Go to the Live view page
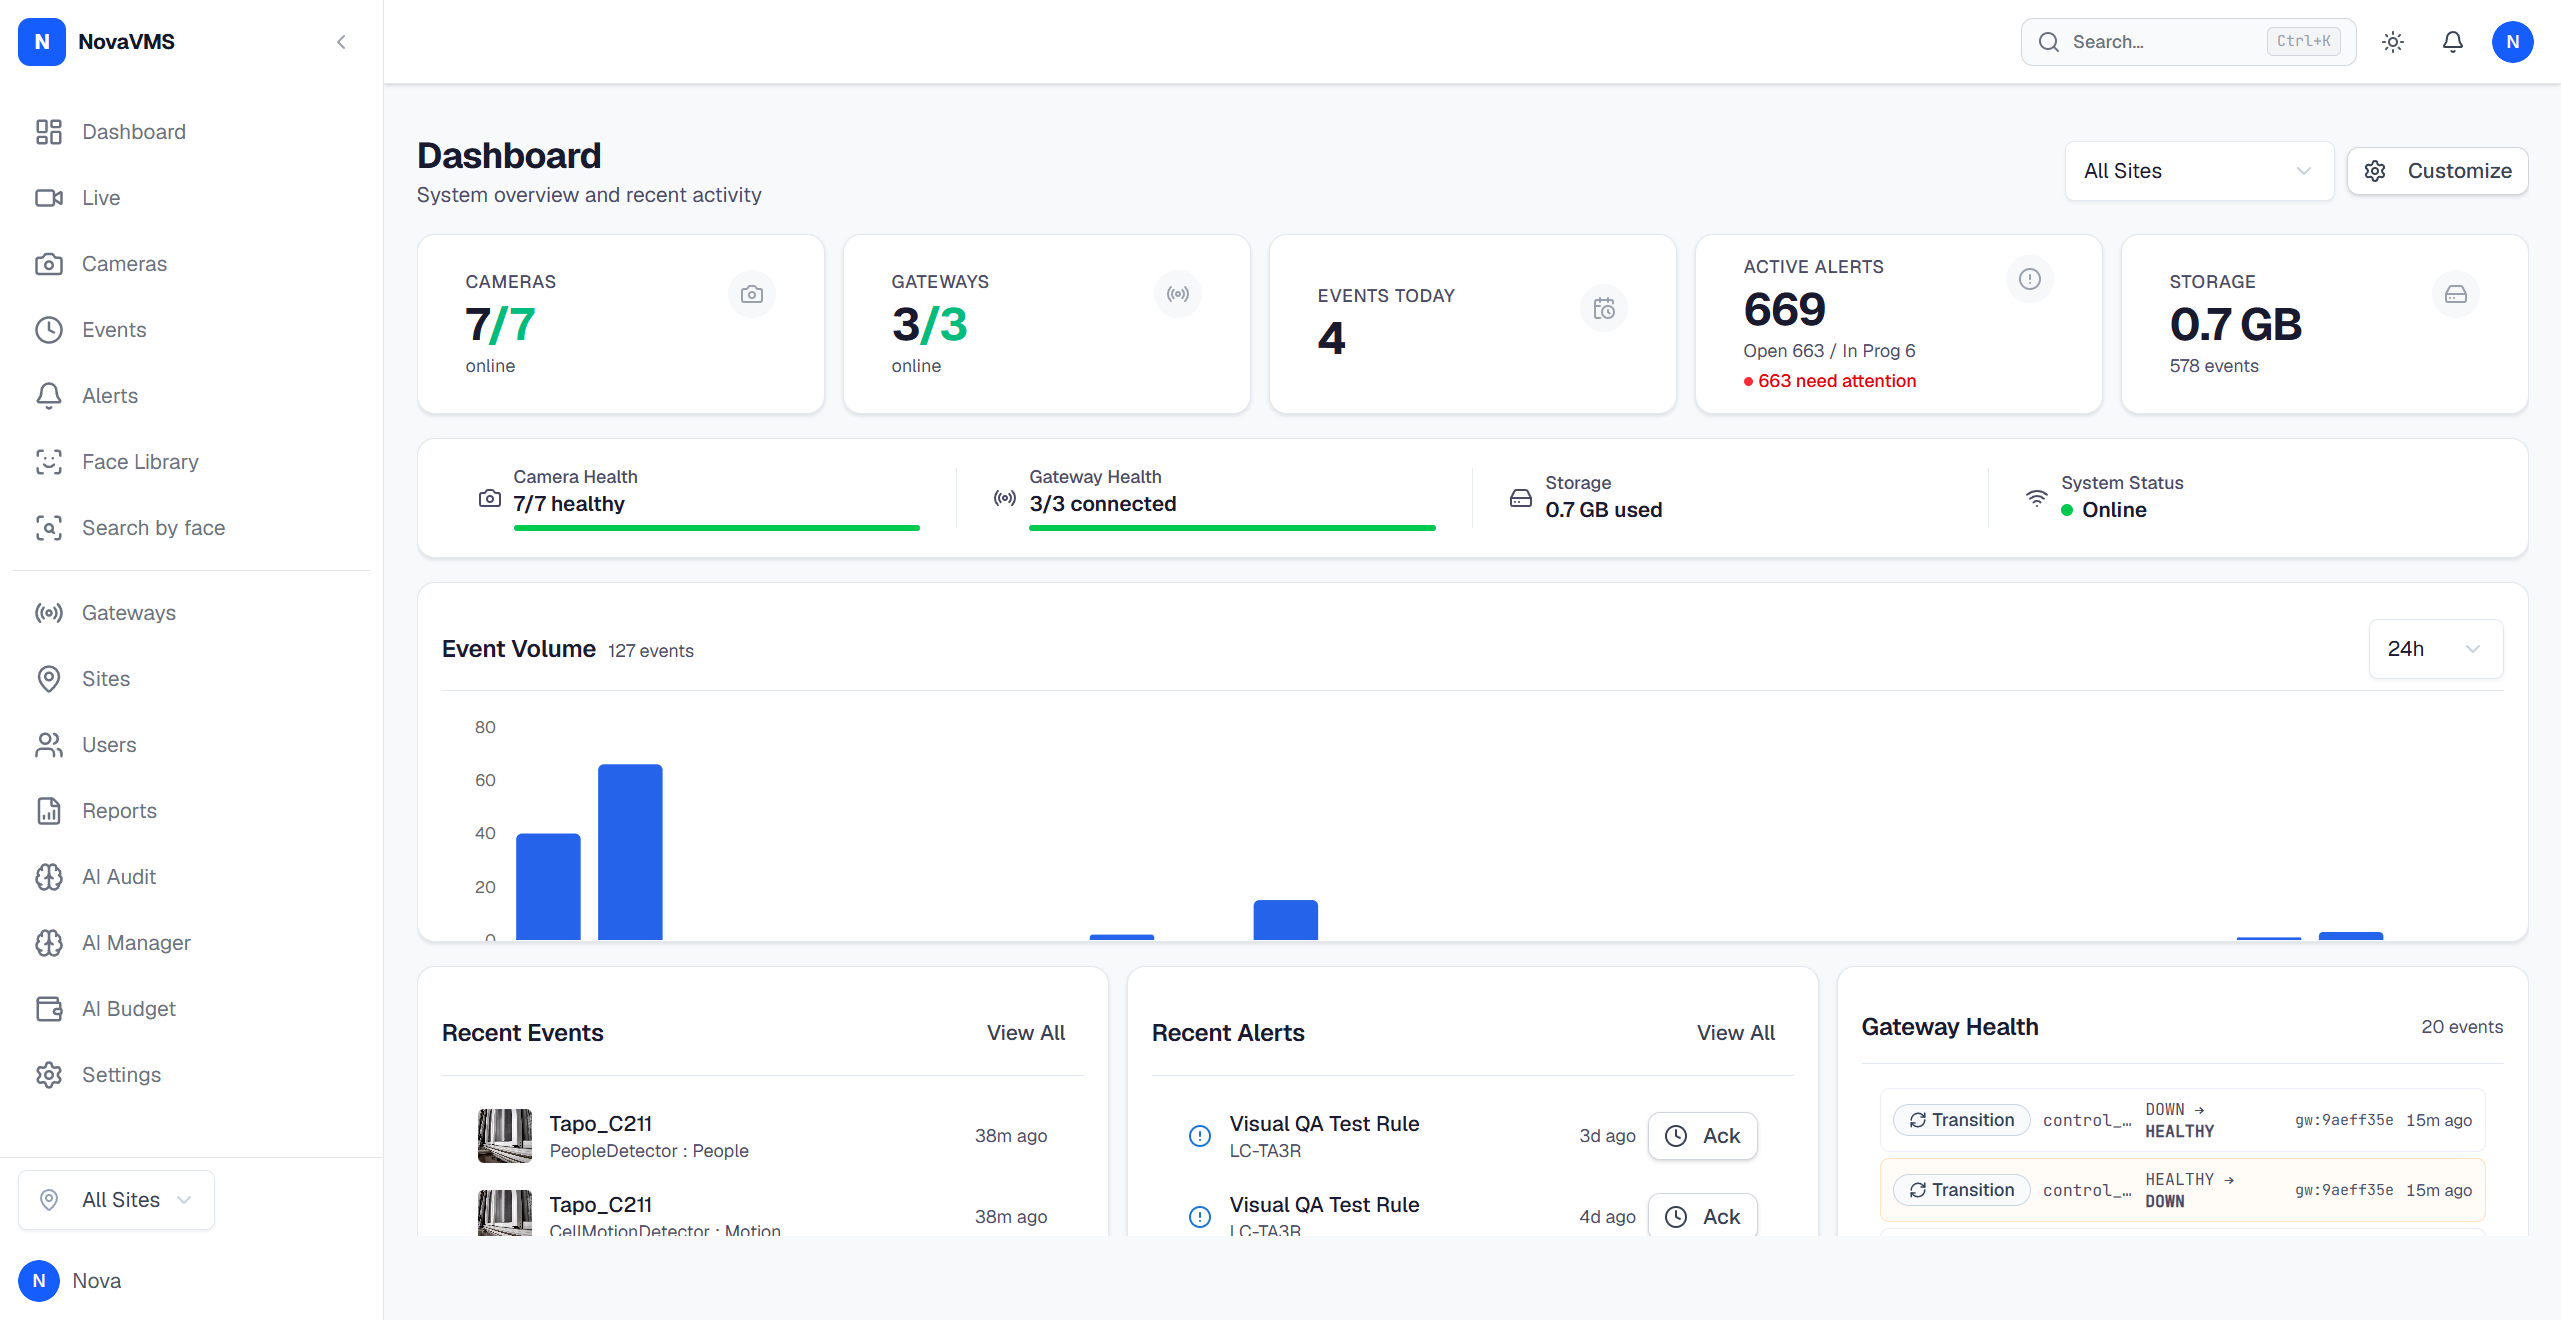Screen dimensions: 2561x1320 [191, 198]
